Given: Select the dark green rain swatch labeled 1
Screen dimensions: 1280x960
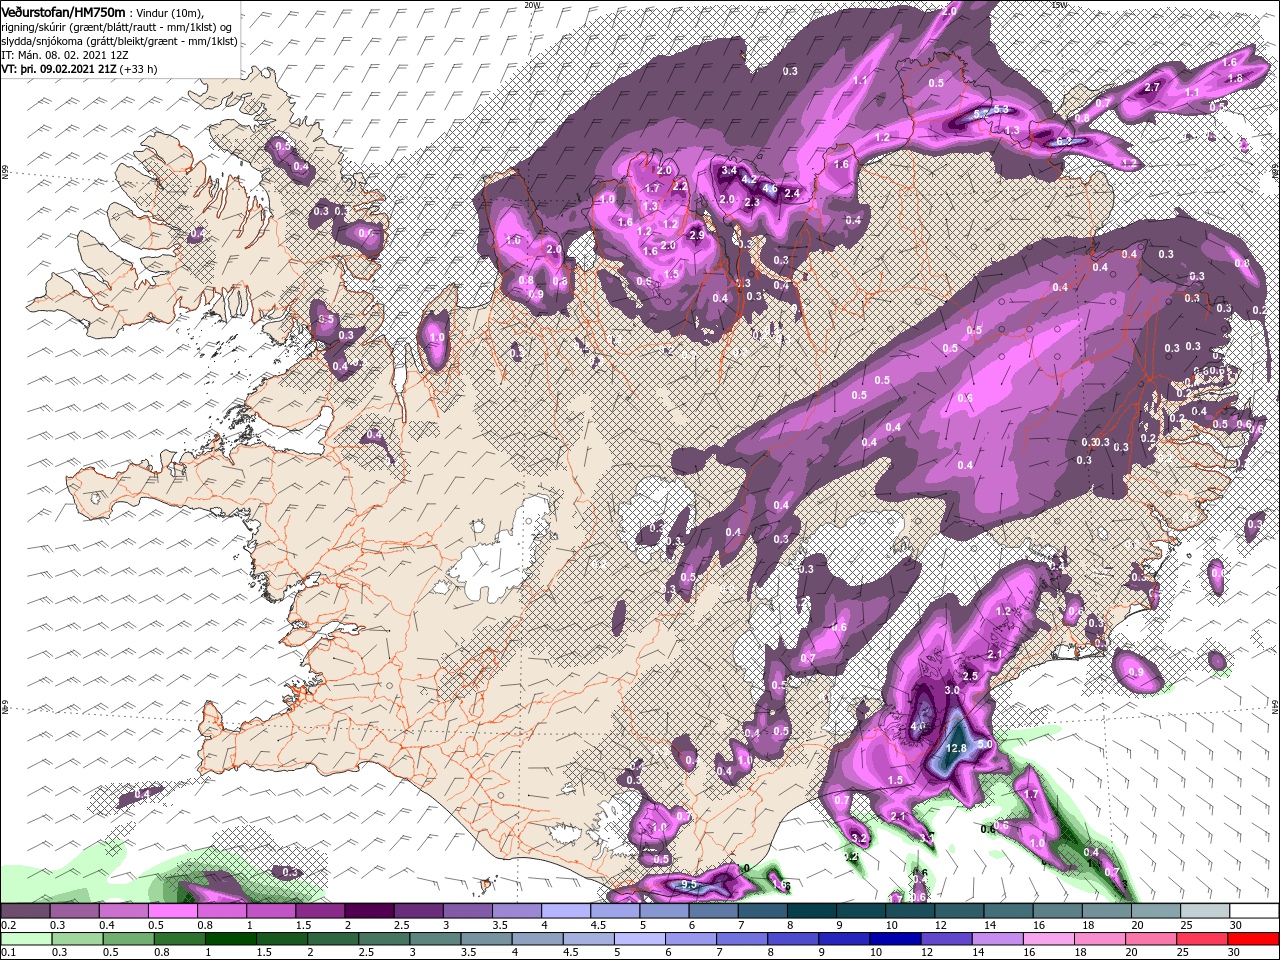Looking at the screenshot, I should (x=230, y=939).
